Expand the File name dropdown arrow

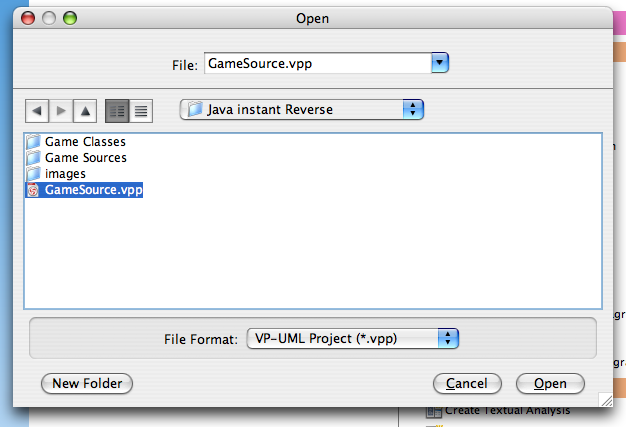tap(440, 63)
